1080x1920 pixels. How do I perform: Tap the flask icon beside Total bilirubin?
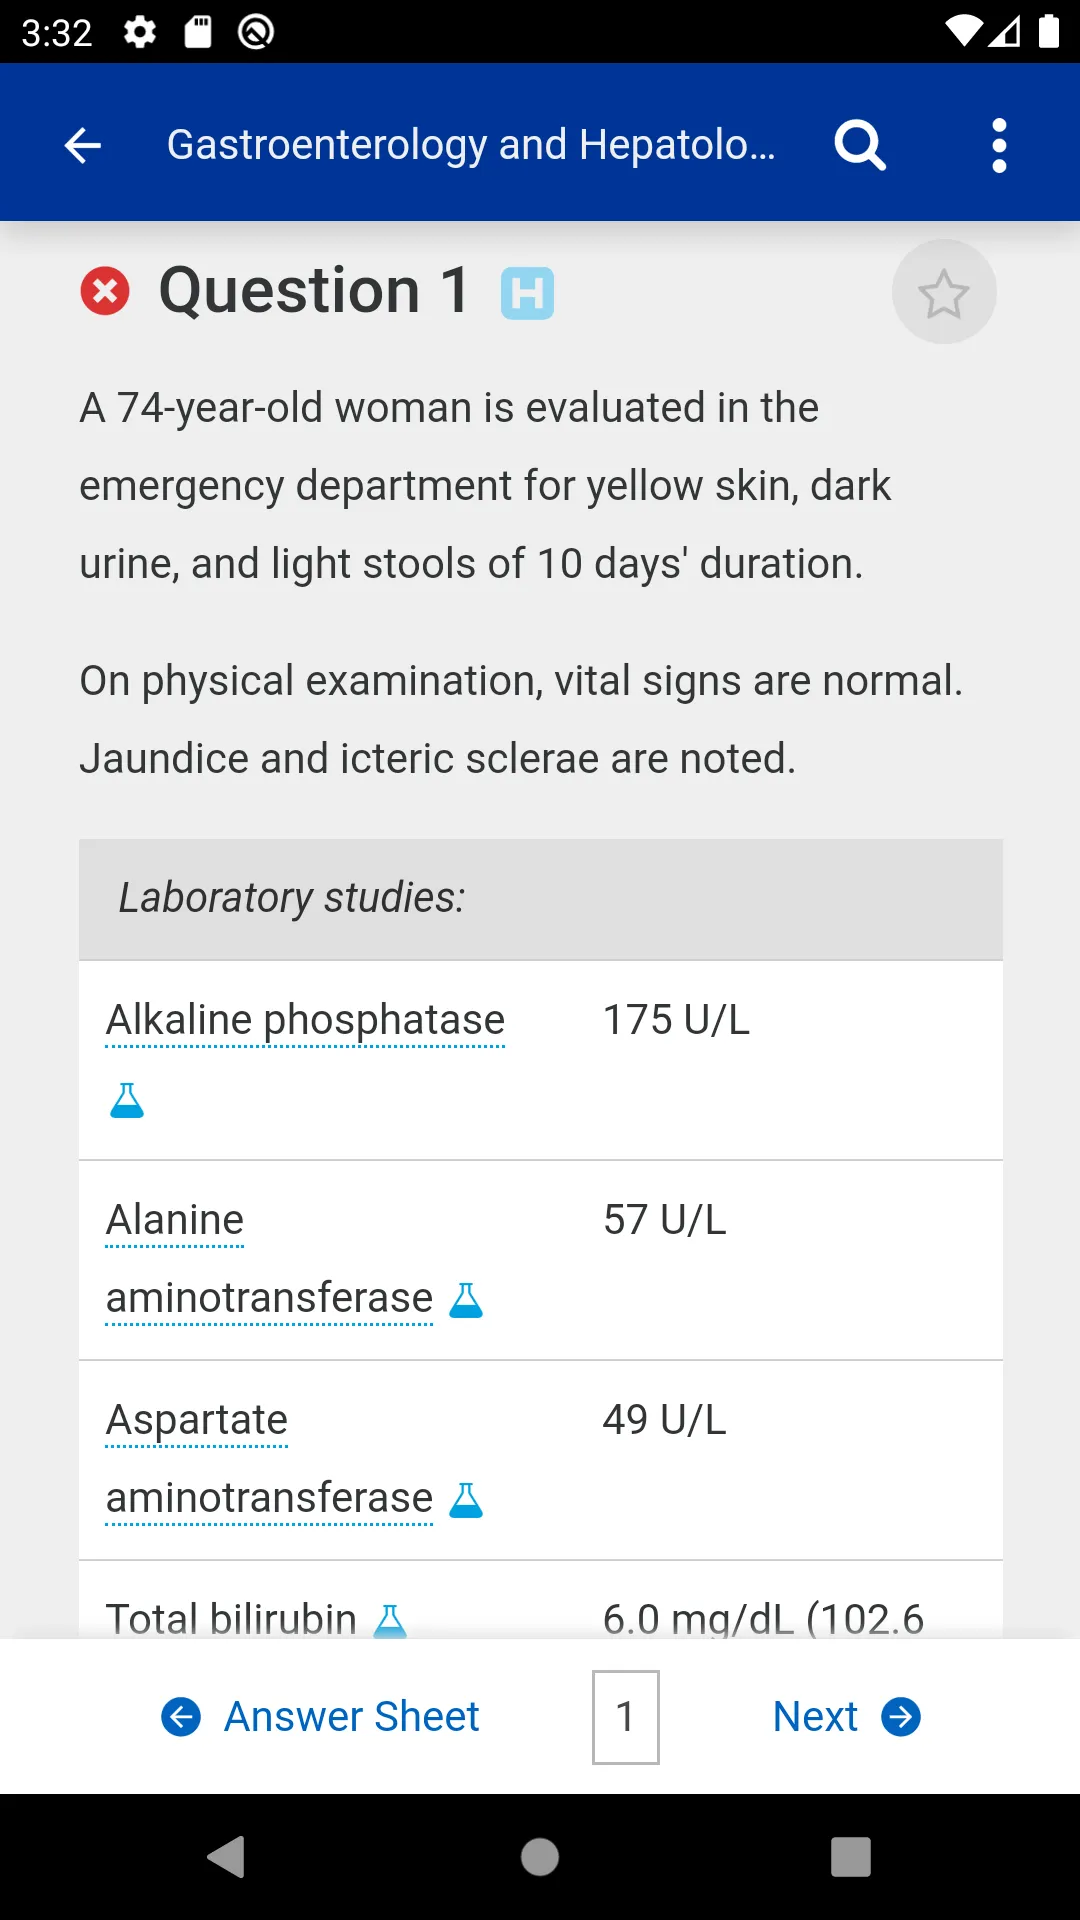coord(390,1620)
